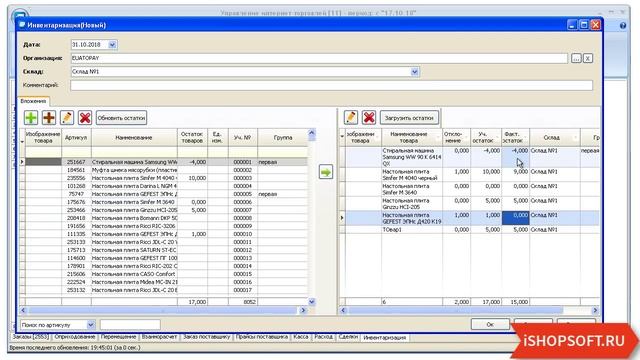The image size is (640, 360).
Task: Select the Вложения tab
Action: tap(33, 101)
